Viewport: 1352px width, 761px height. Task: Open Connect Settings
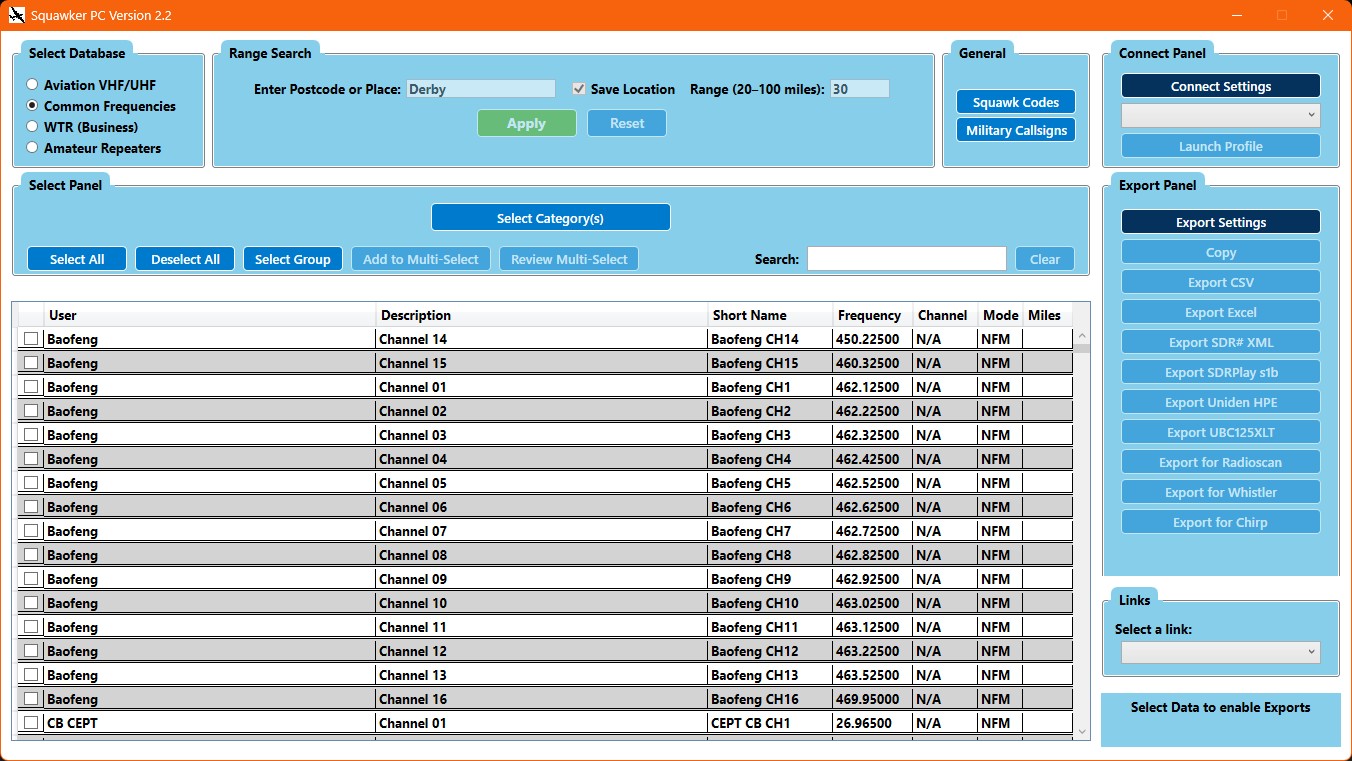(x=1220, y=86)
